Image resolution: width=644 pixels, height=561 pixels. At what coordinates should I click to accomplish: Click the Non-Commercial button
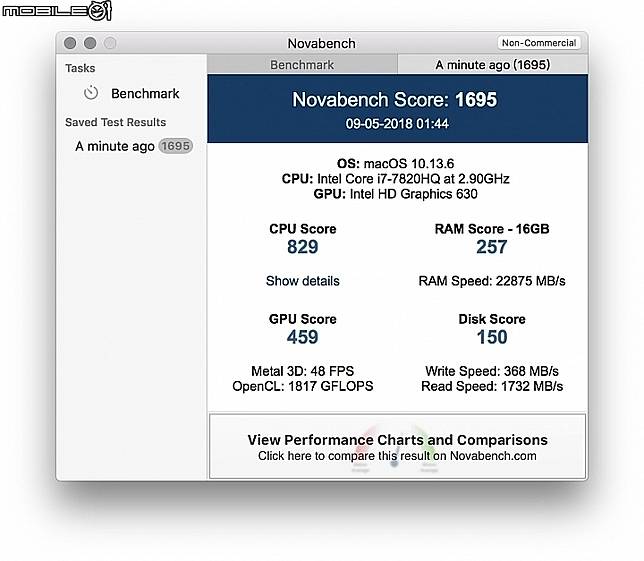point(539,43)
